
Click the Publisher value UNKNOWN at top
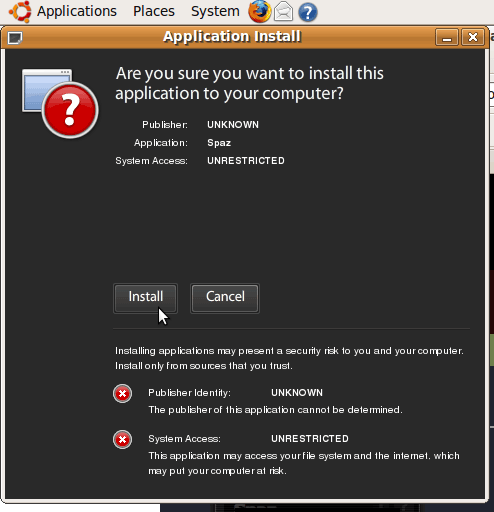(x=233, y=125)
